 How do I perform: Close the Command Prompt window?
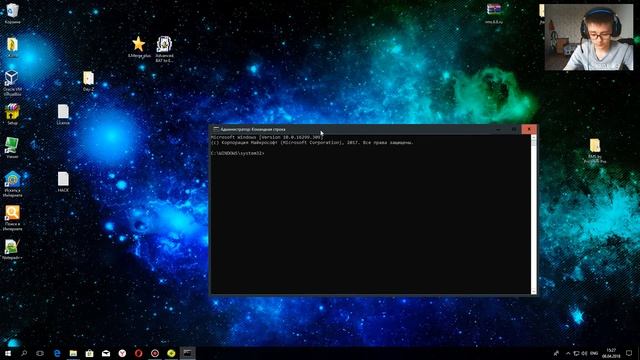(x=529, y=129)
